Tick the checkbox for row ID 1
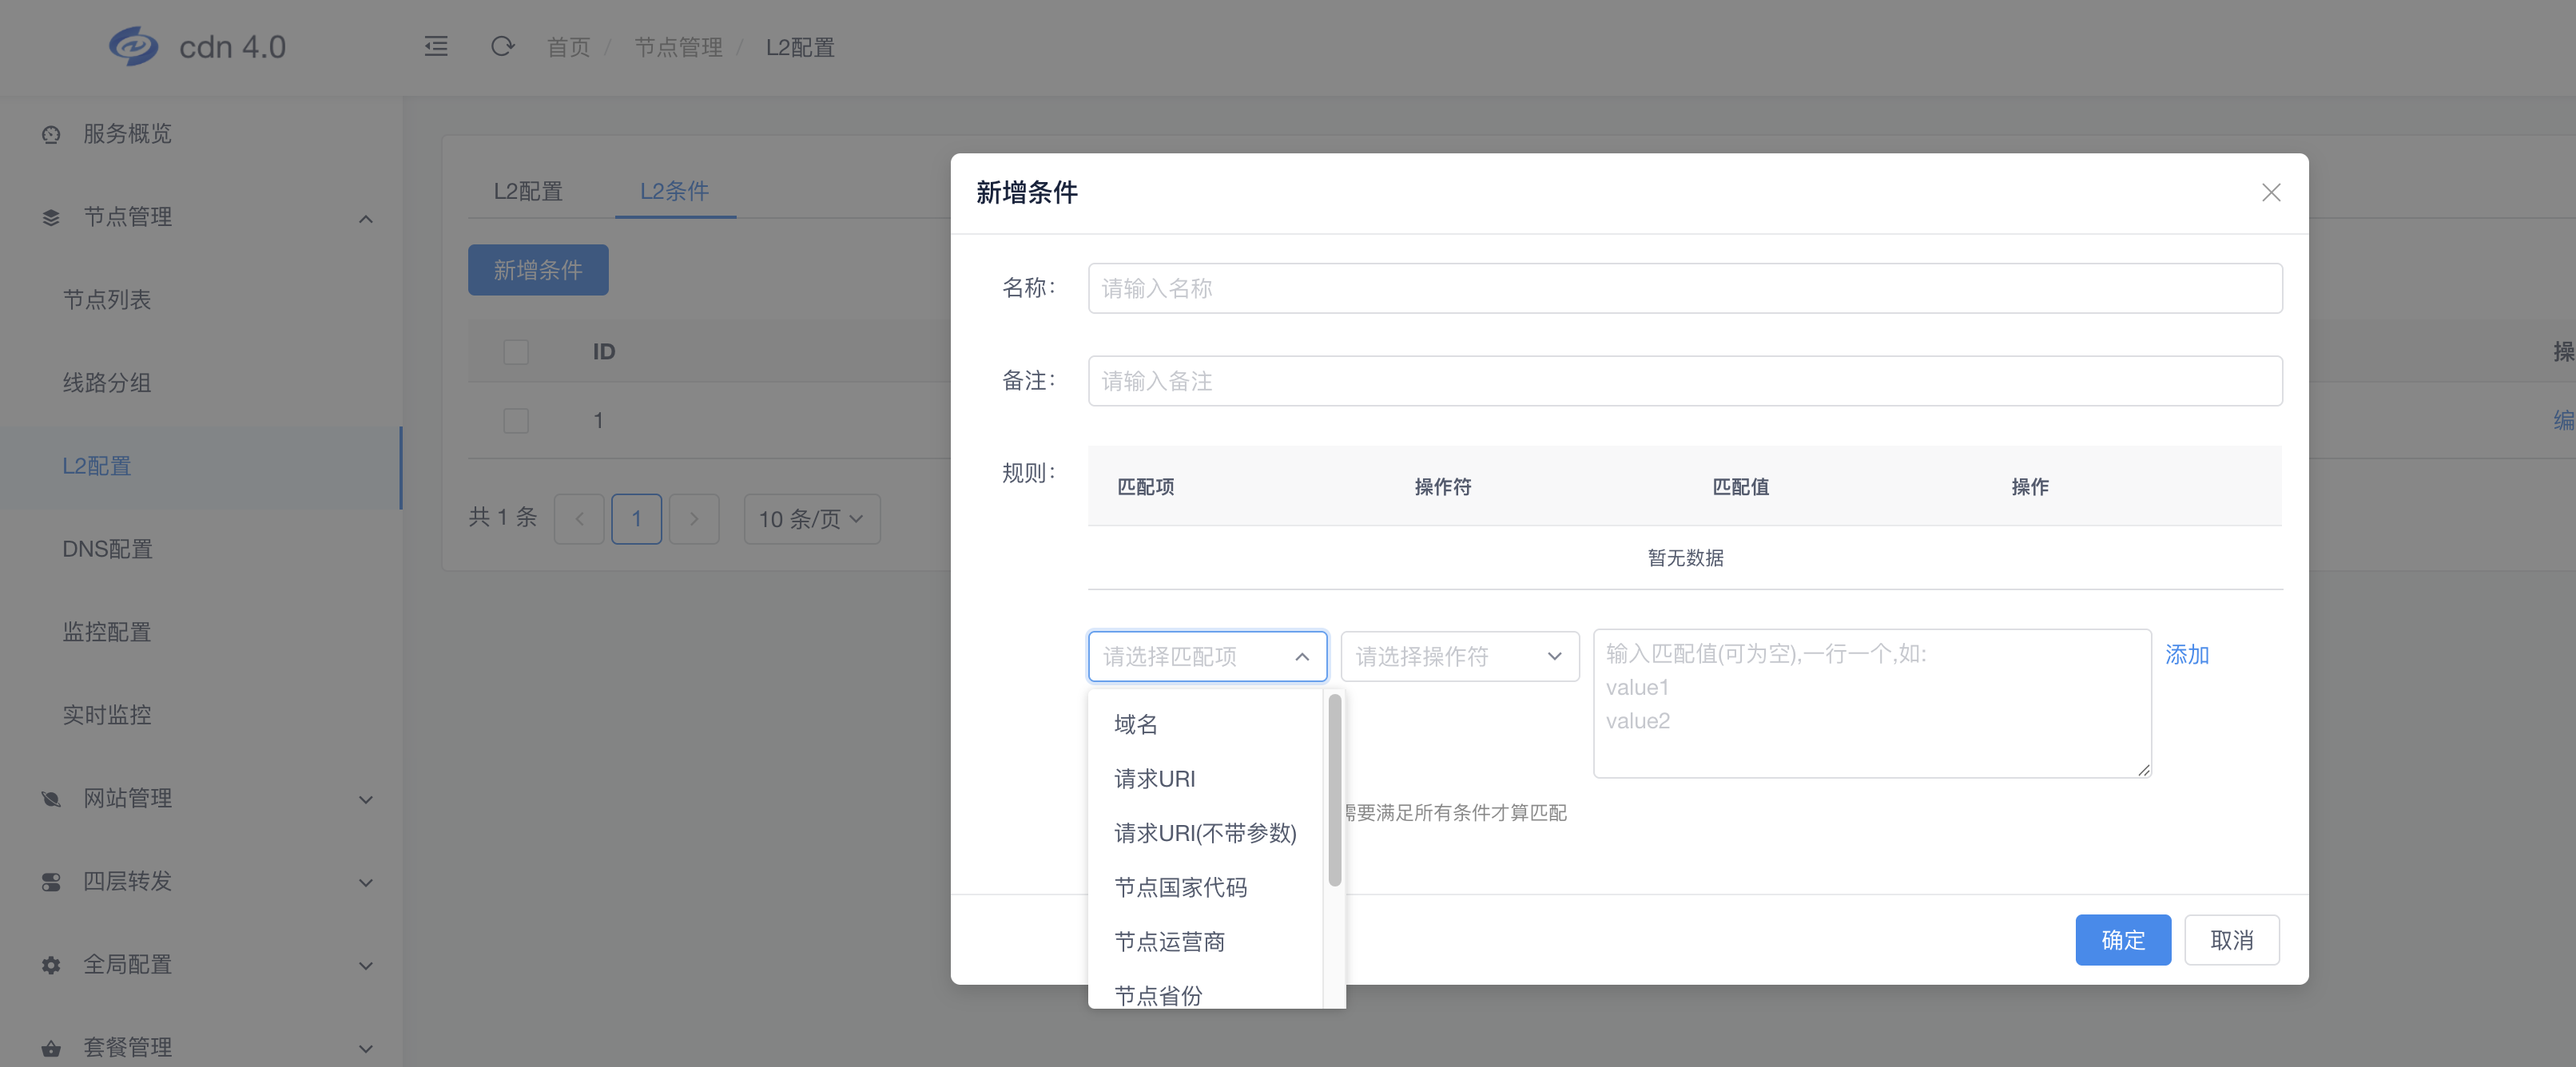The width and height of the screenshot is (2576, 1067). click(516, 420)
